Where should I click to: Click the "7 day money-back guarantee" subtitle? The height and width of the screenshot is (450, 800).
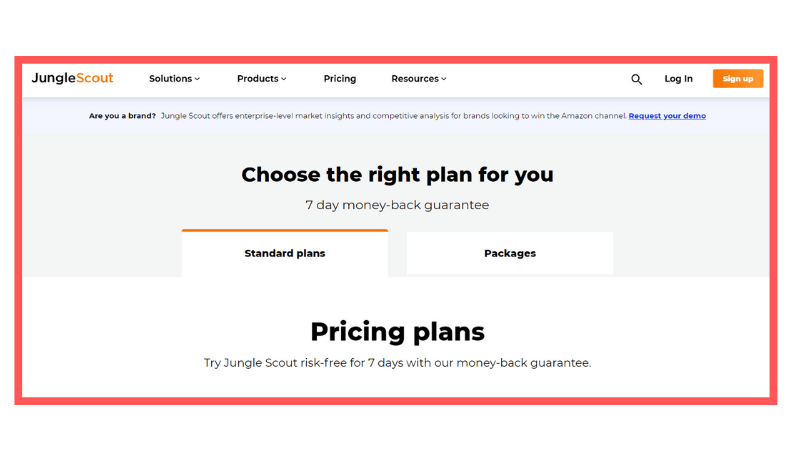pyautogui.click(x=397, y=205)
